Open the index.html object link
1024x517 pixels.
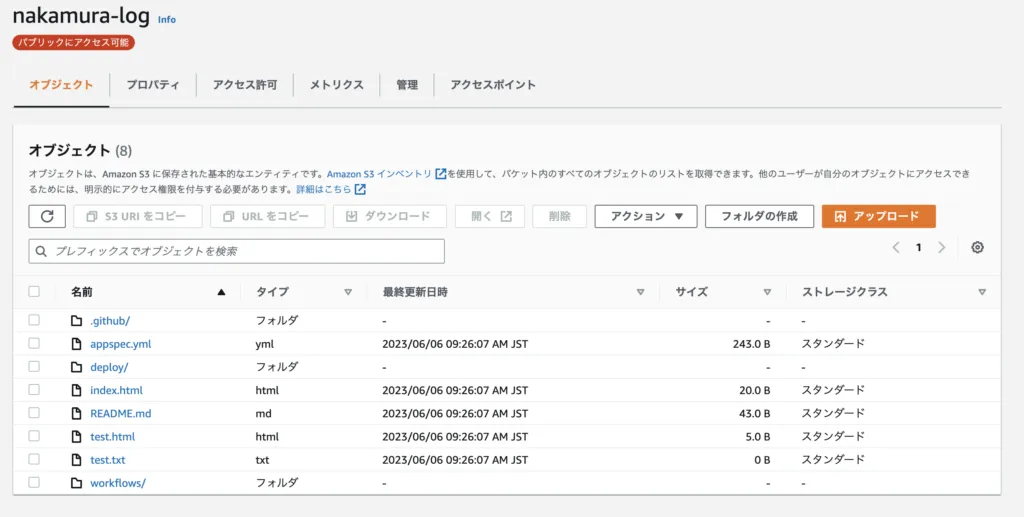click(x=116, y=390)
